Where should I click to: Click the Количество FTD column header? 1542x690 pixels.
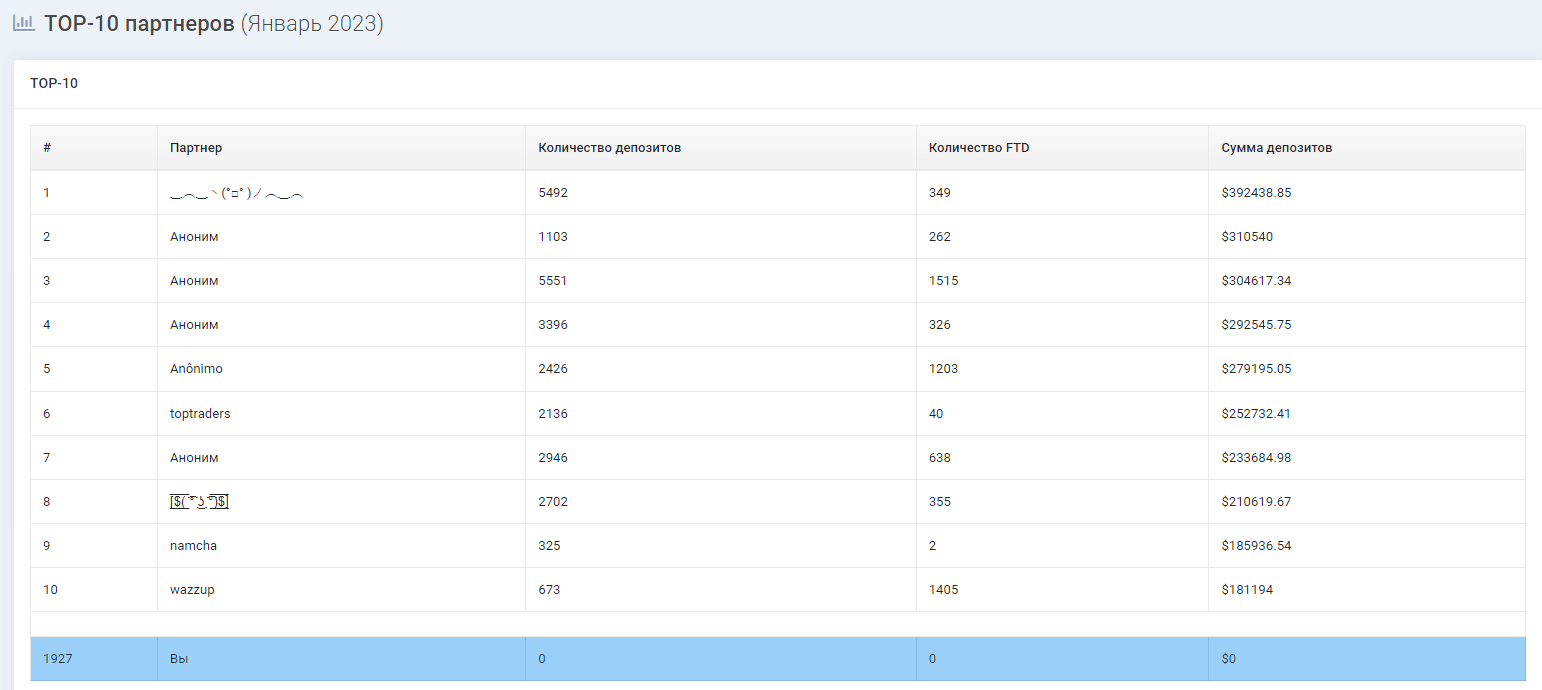(978, 148)
